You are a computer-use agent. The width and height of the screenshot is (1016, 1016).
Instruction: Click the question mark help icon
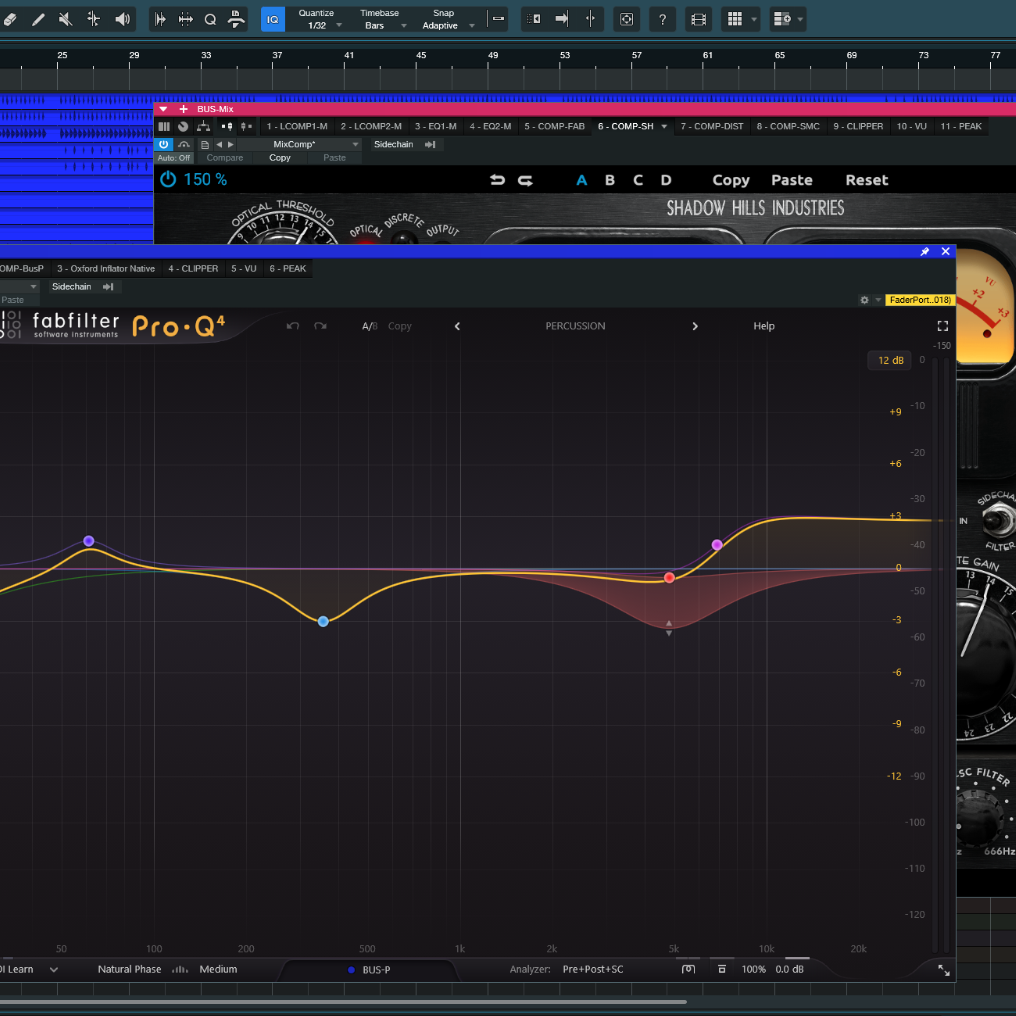tap(662, 19)
